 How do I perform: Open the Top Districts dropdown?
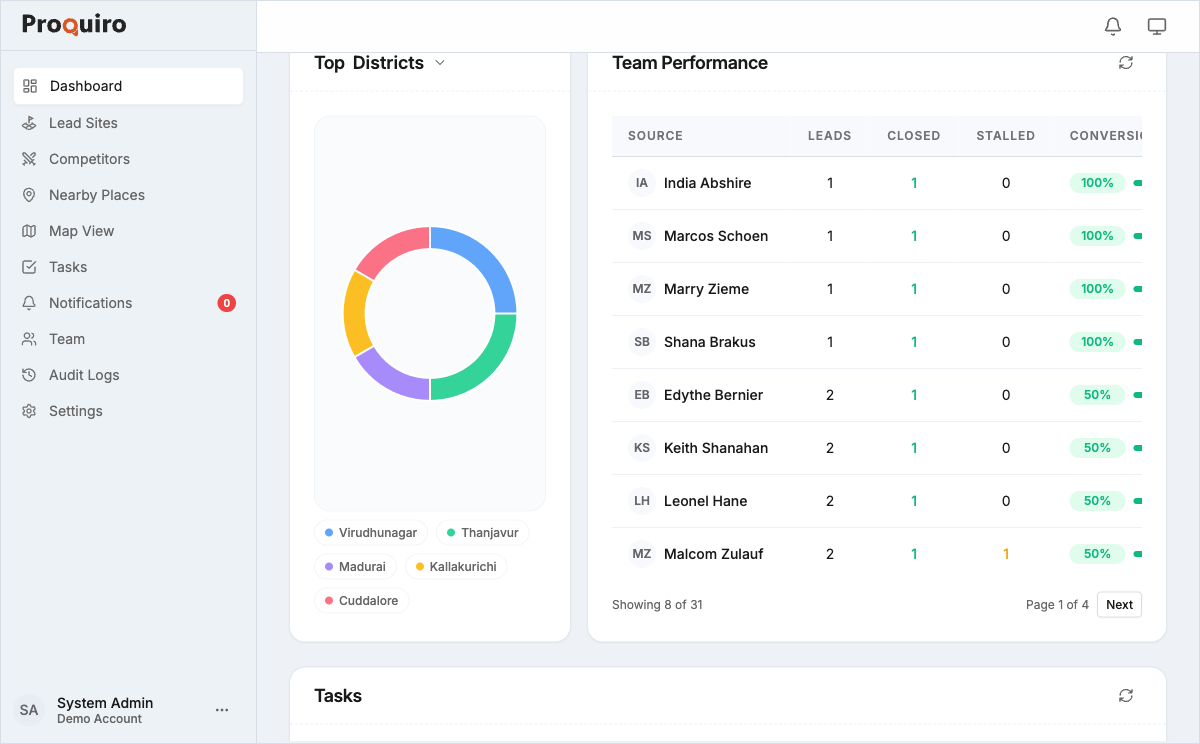(440, 62)
